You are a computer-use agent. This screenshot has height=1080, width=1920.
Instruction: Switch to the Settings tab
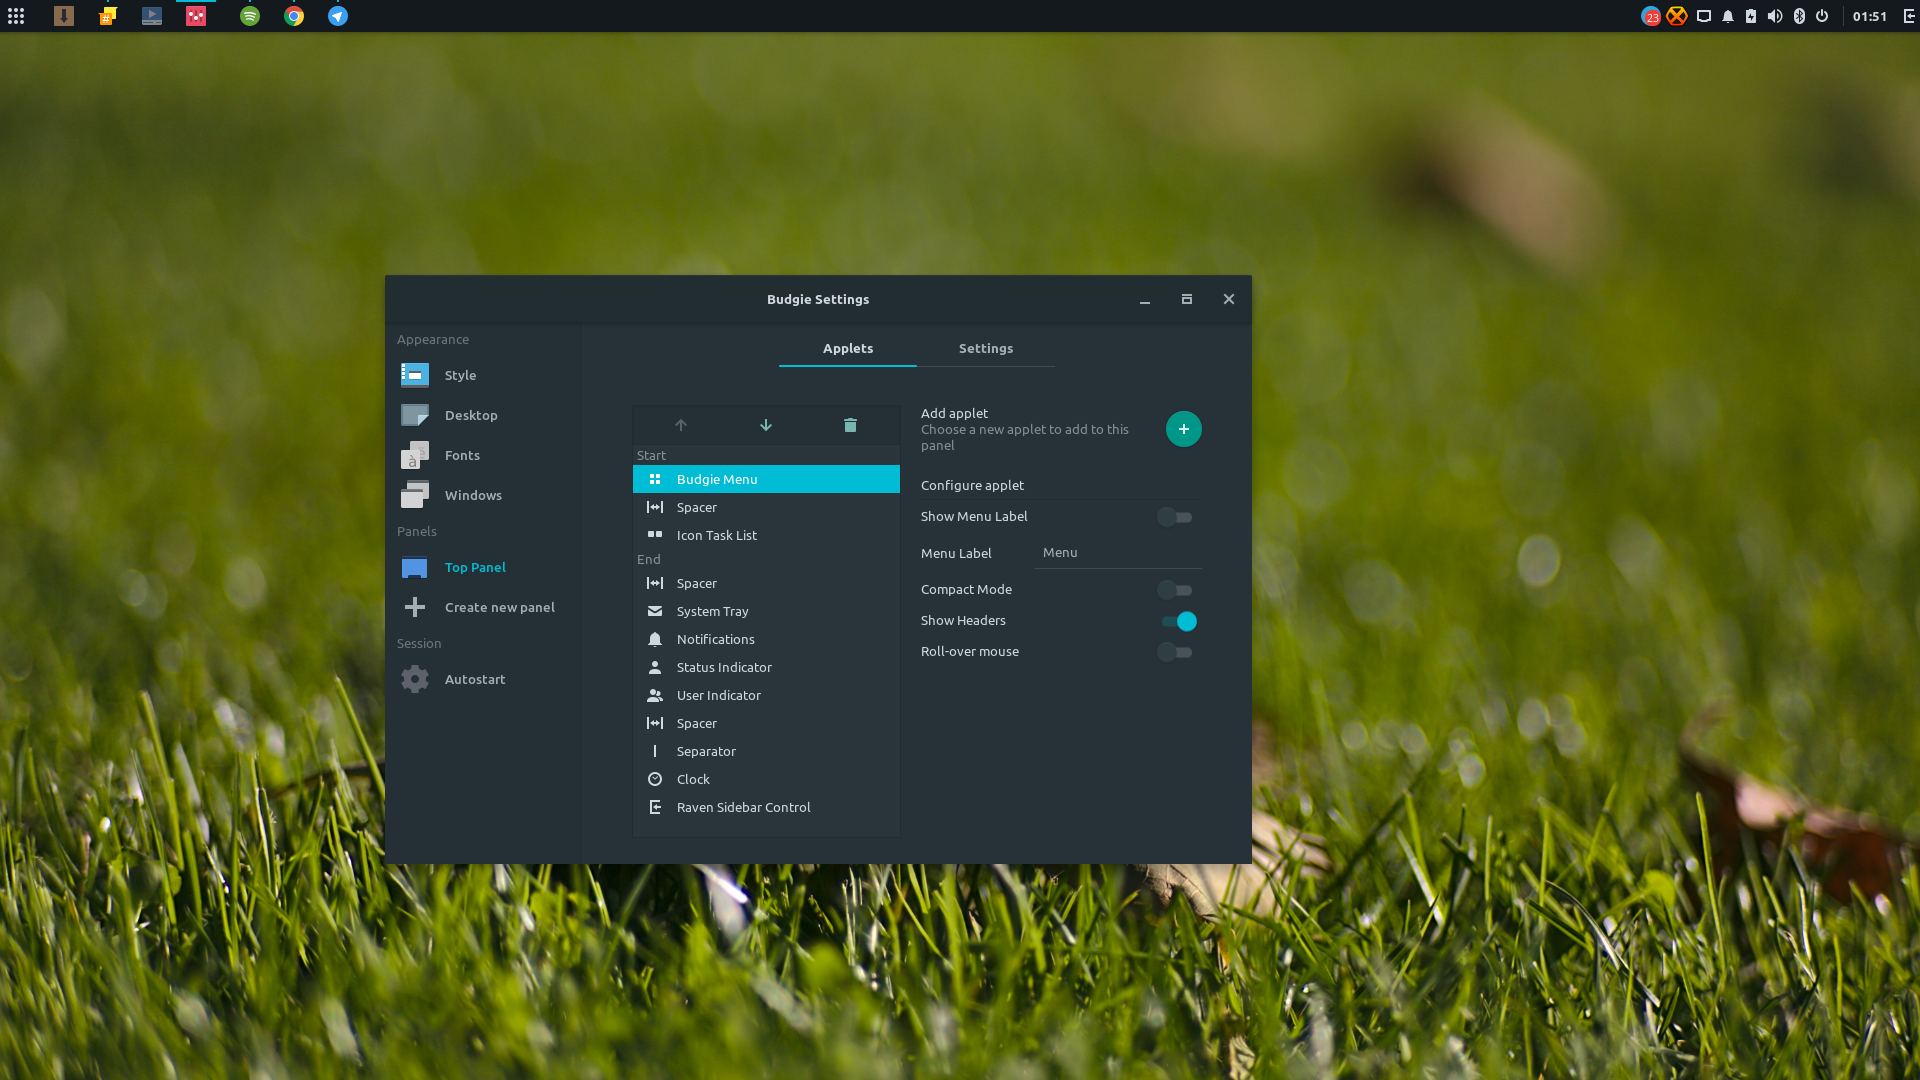click(x=986, y=348)
